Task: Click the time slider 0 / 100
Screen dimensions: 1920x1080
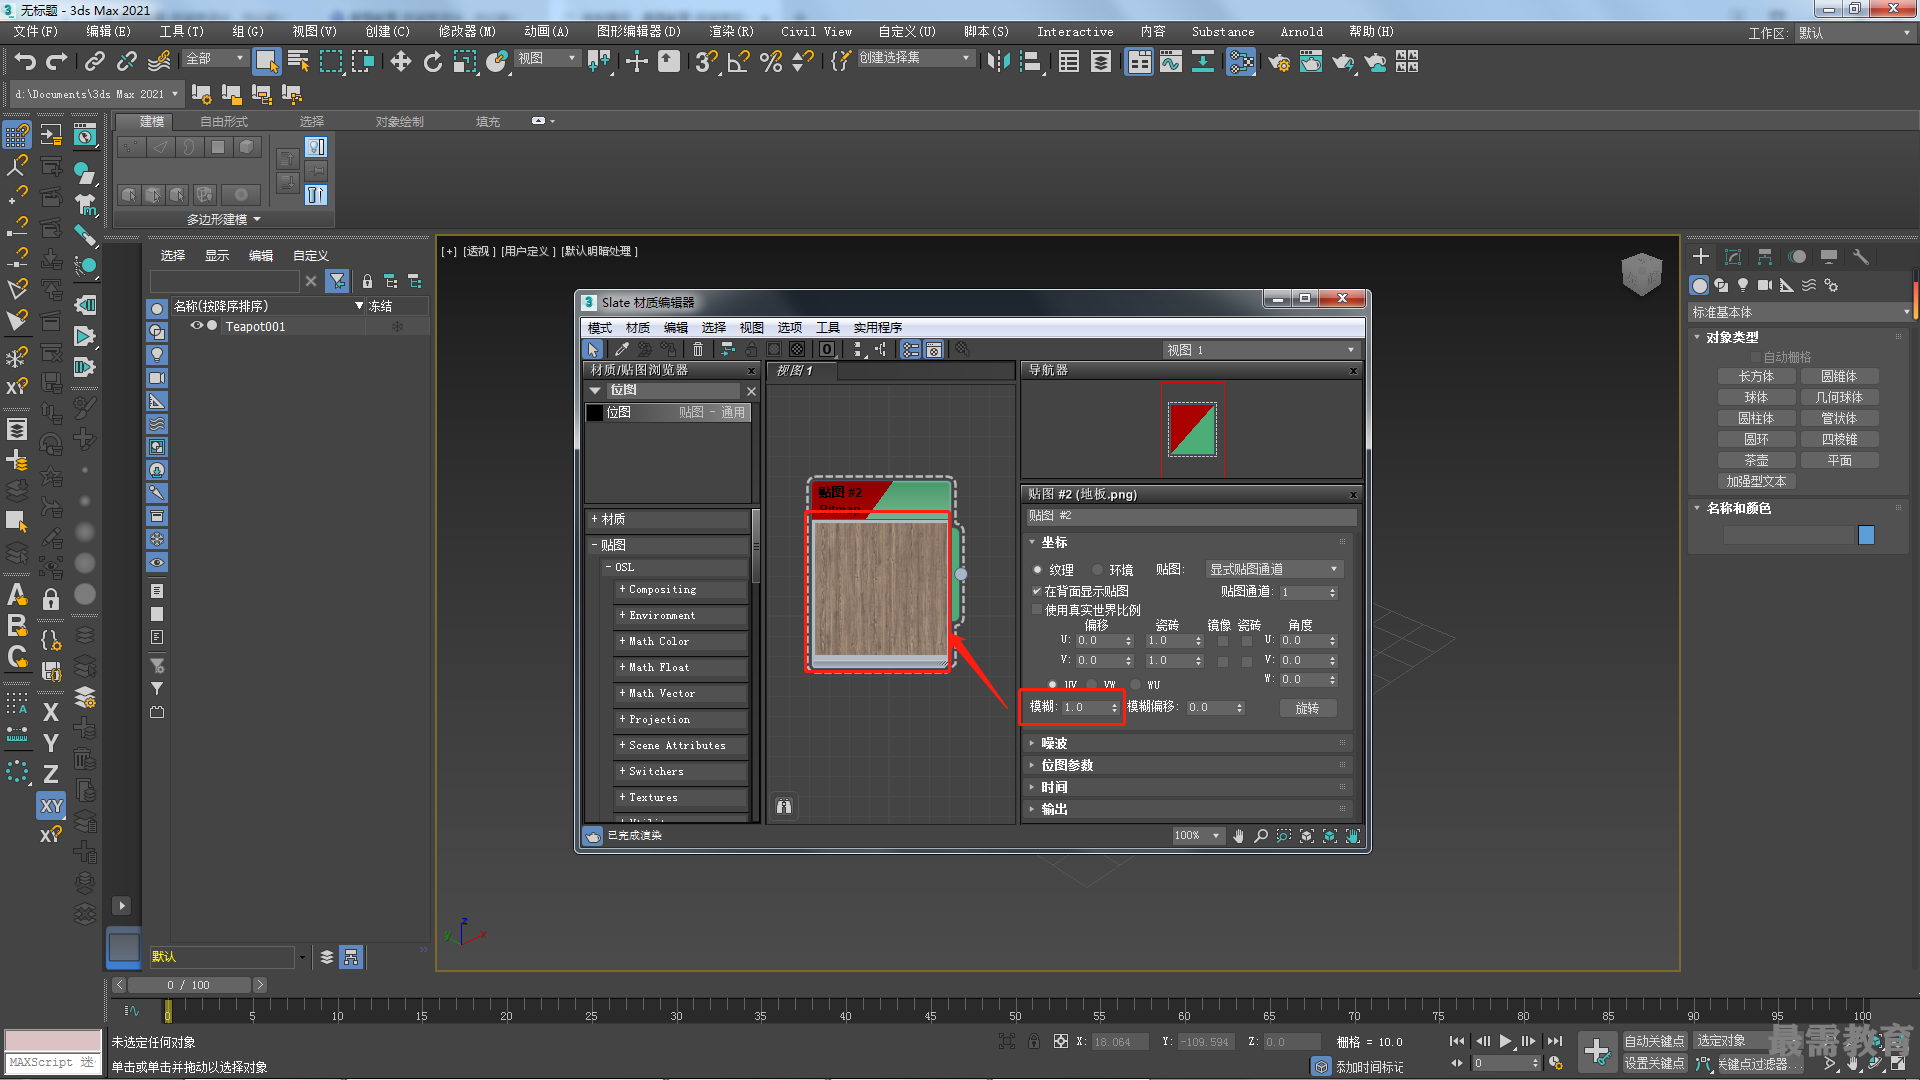Action: click(x=187, y=985)
